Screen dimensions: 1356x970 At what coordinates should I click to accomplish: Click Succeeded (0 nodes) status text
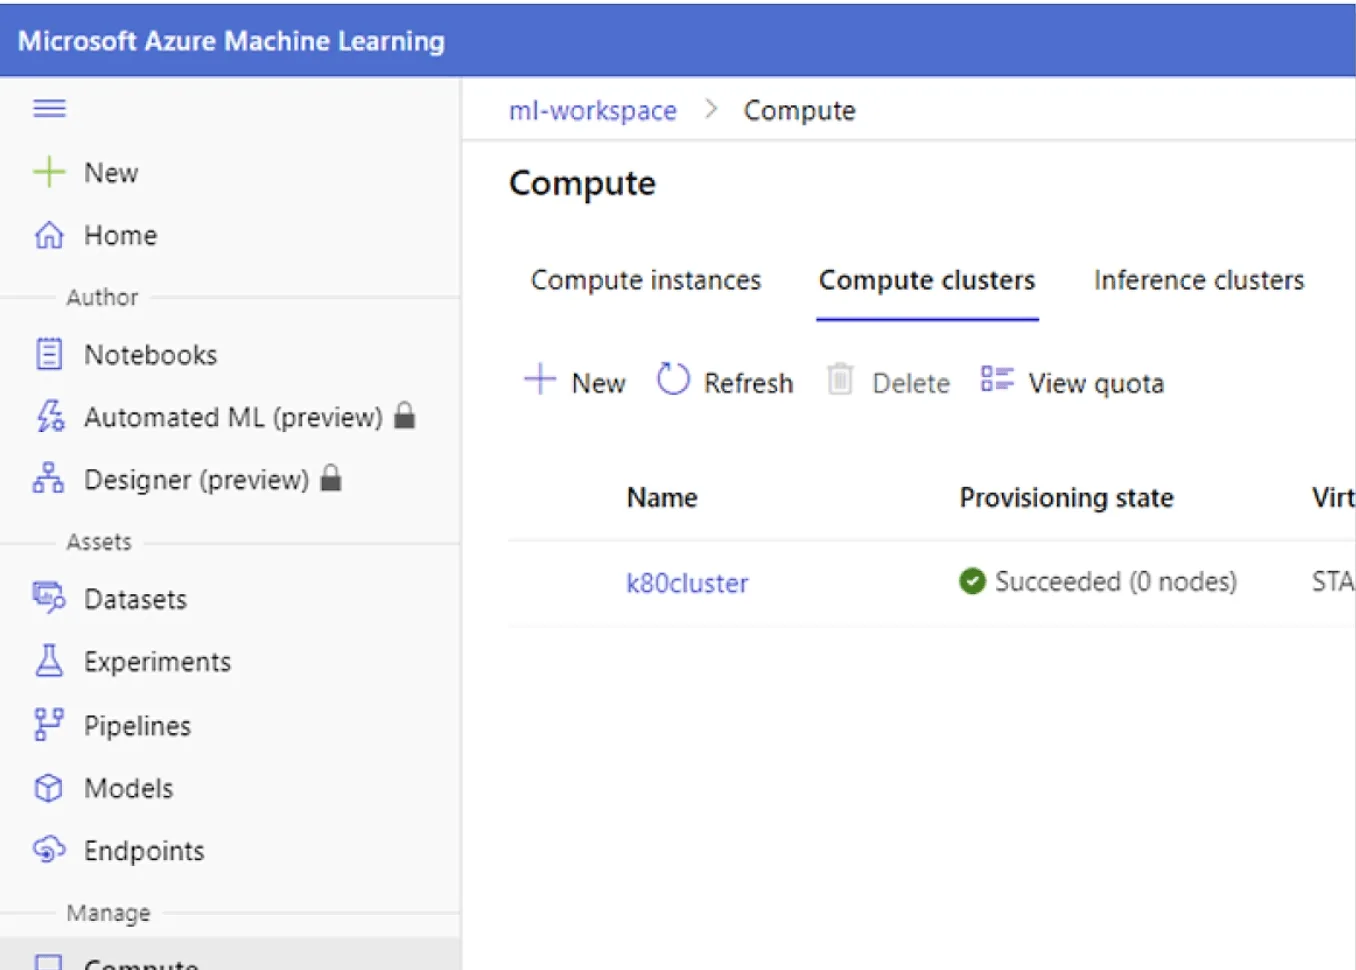(1116, 581)
